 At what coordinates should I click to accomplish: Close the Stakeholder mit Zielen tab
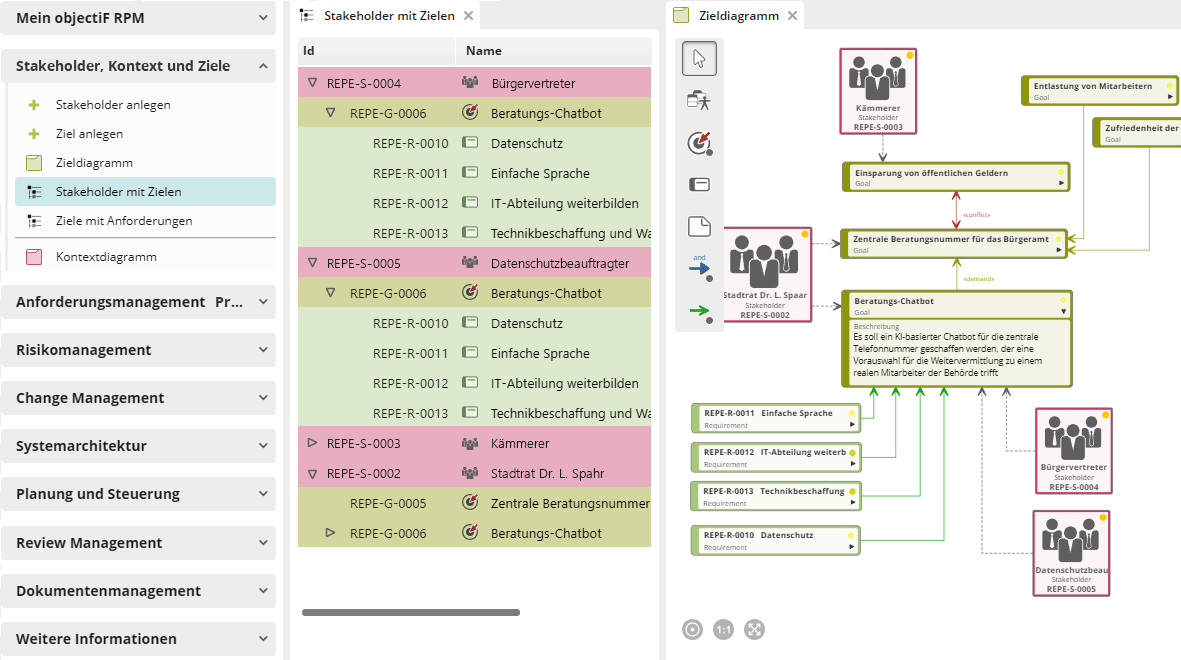(x=468, y=15)
